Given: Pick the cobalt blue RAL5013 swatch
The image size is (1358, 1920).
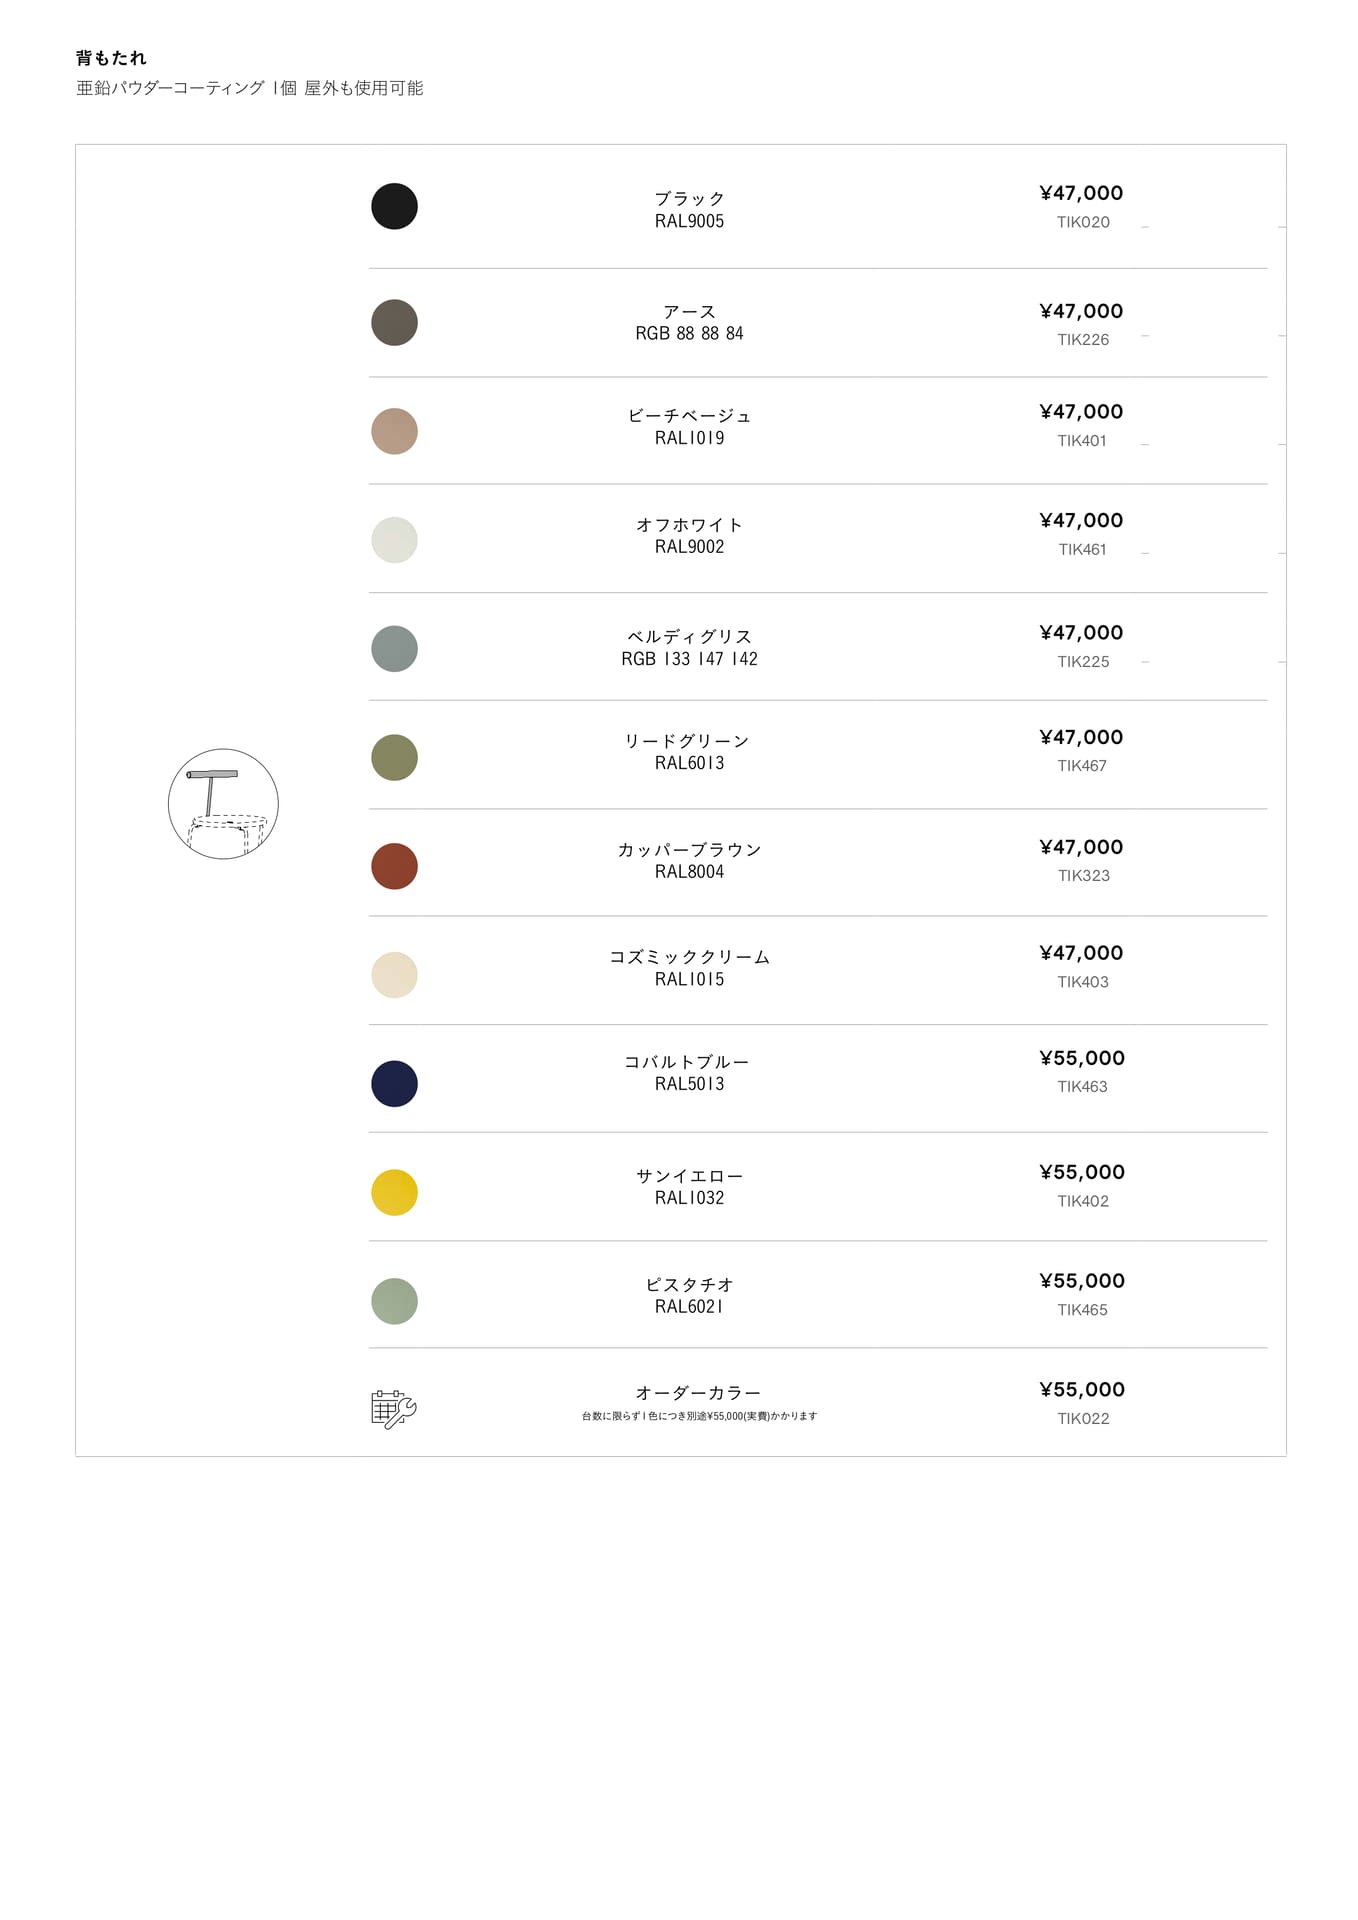Looking at the screenshot, I should point(394,1084).
